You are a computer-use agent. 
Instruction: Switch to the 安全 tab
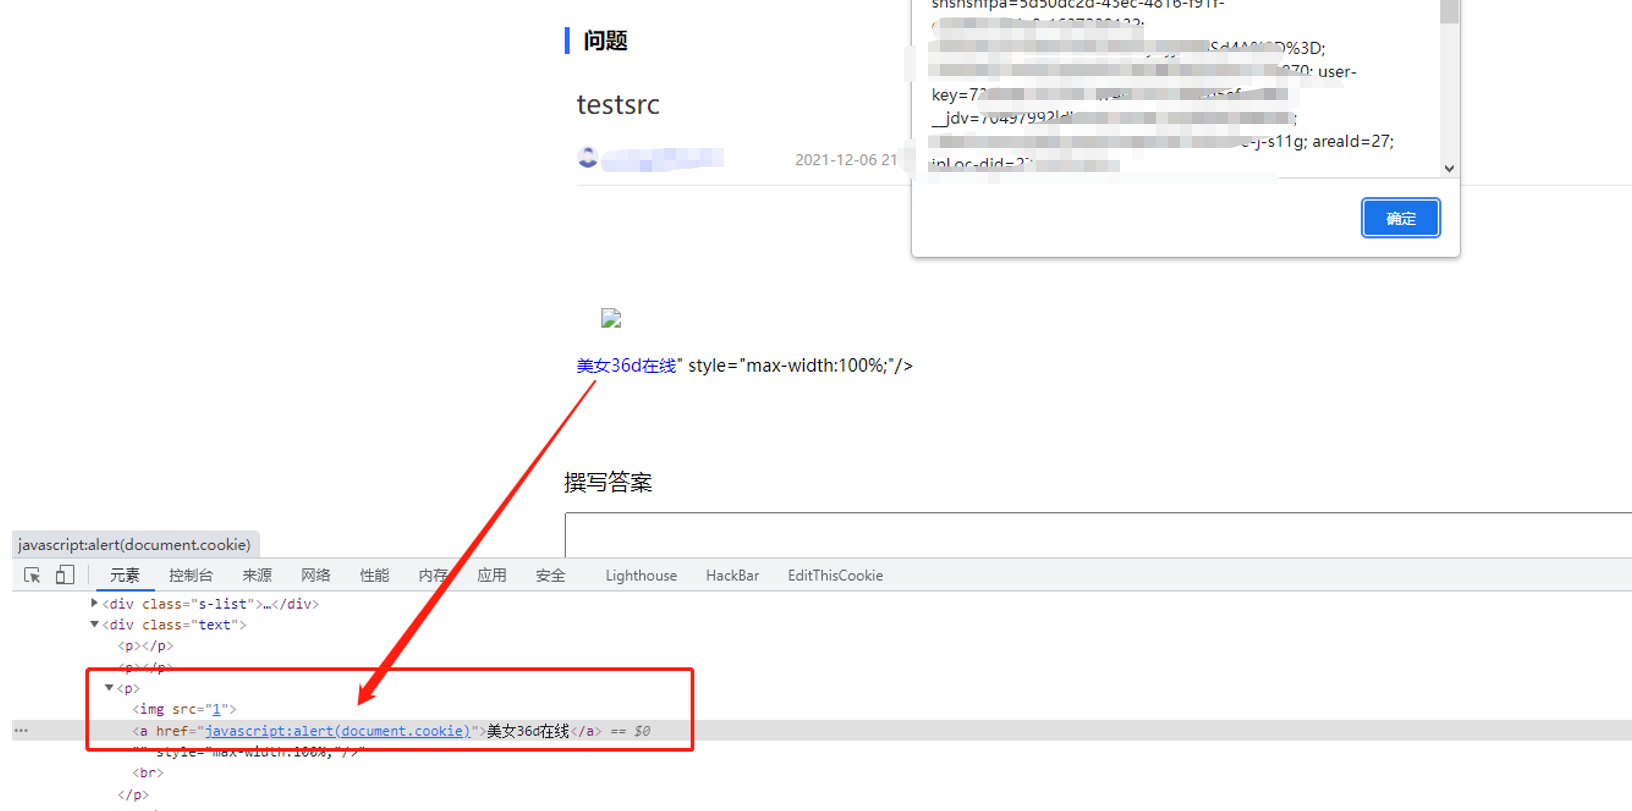551,575
